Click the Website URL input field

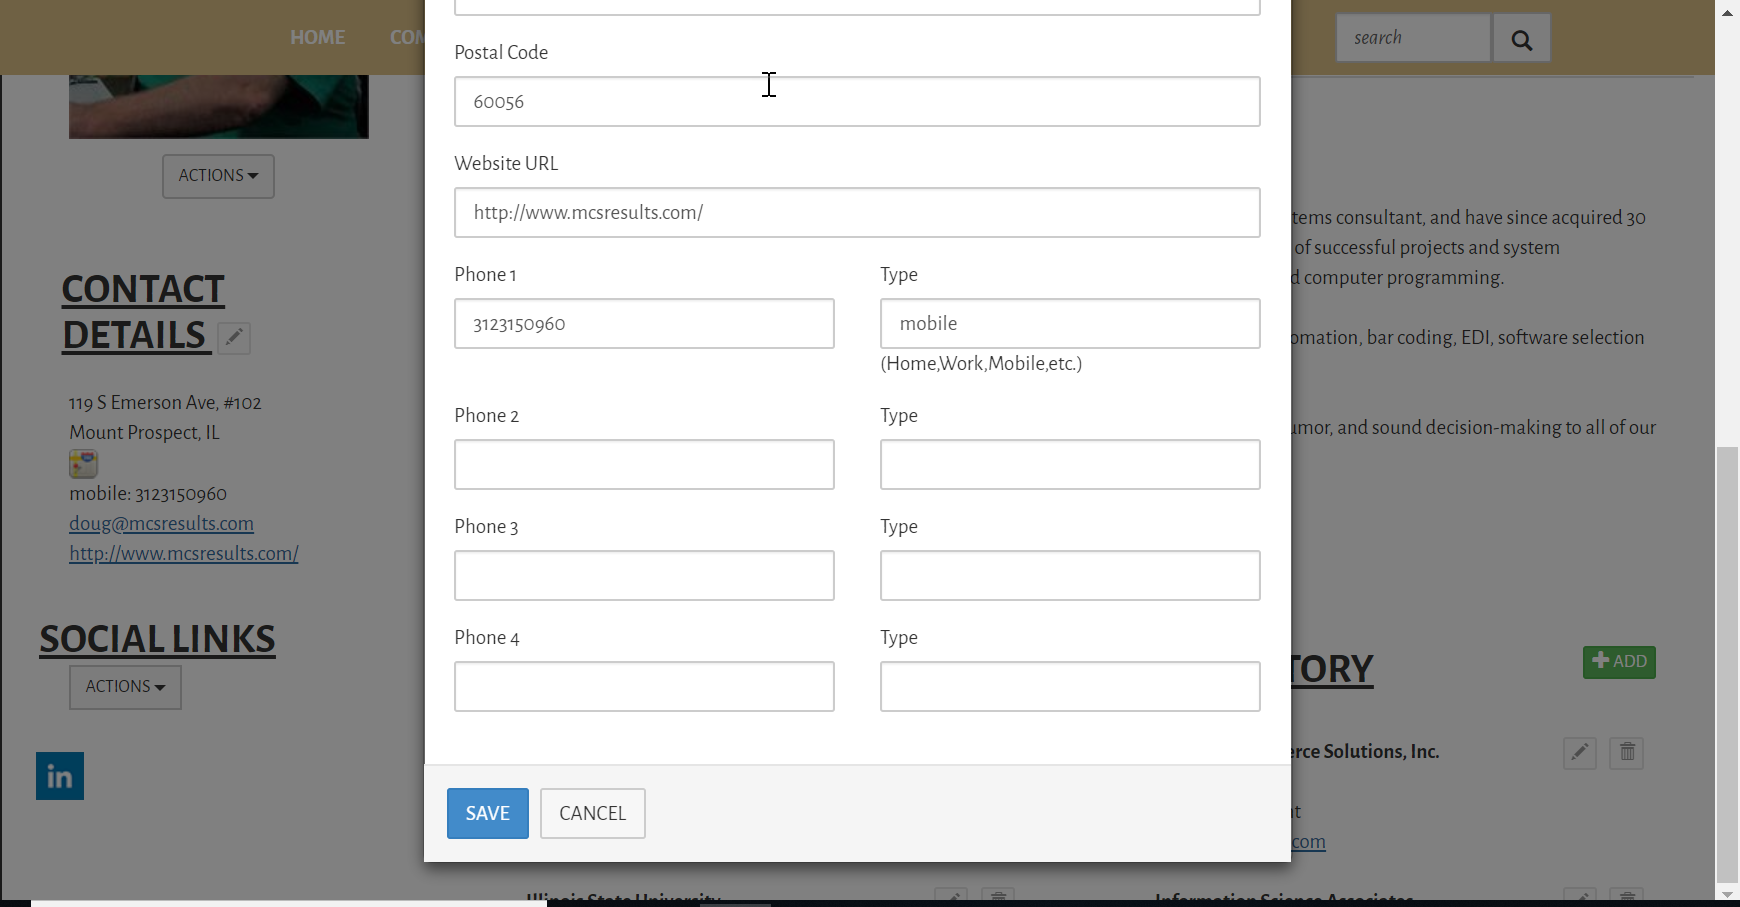(x=857, y=213)
